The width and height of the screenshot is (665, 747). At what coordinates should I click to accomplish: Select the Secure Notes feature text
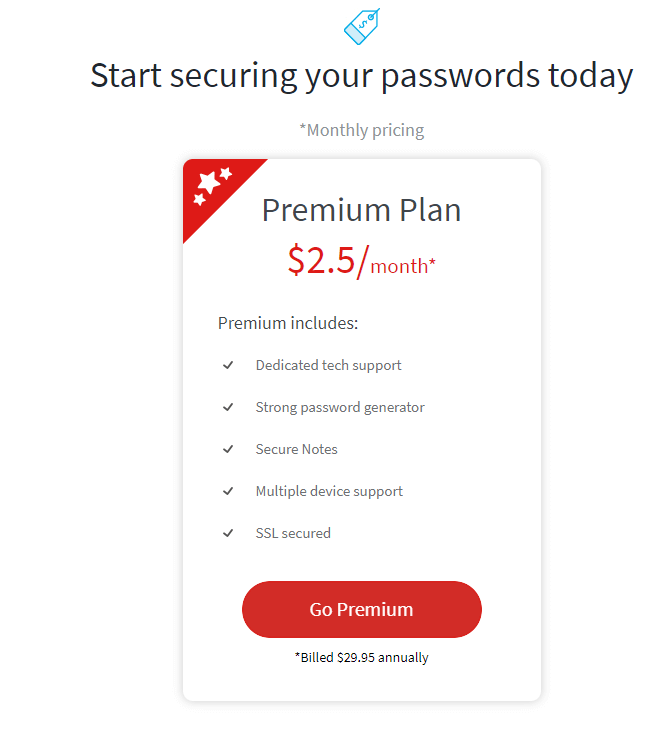(x=296, y=449)
